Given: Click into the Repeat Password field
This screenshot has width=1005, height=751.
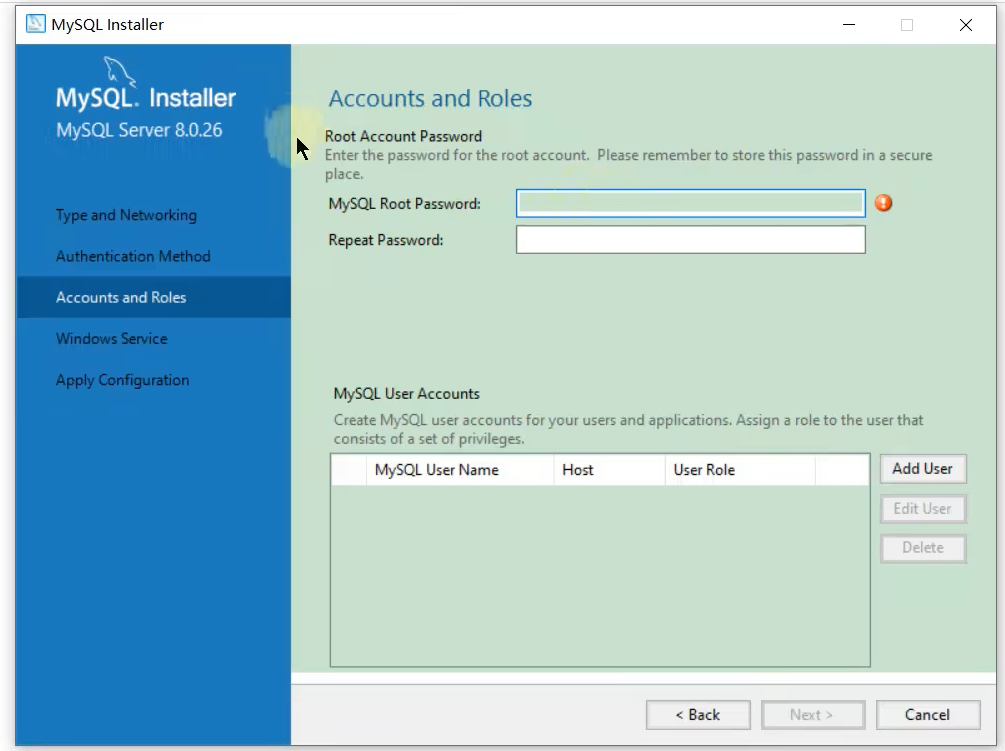Looking at the screenshot, I should tap(690, 240).
